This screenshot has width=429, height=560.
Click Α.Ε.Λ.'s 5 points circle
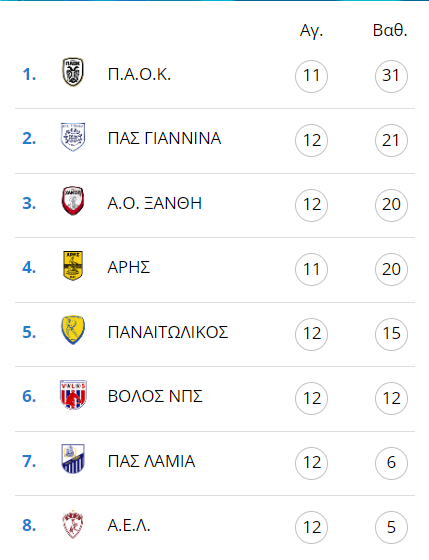point(391,528)
